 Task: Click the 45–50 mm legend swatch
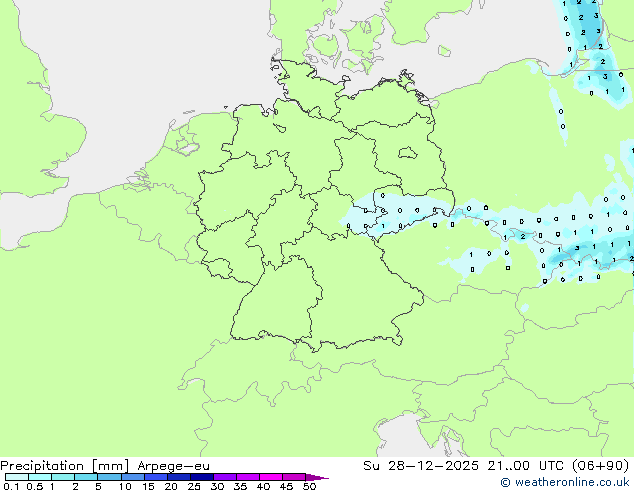coord(294,477)
